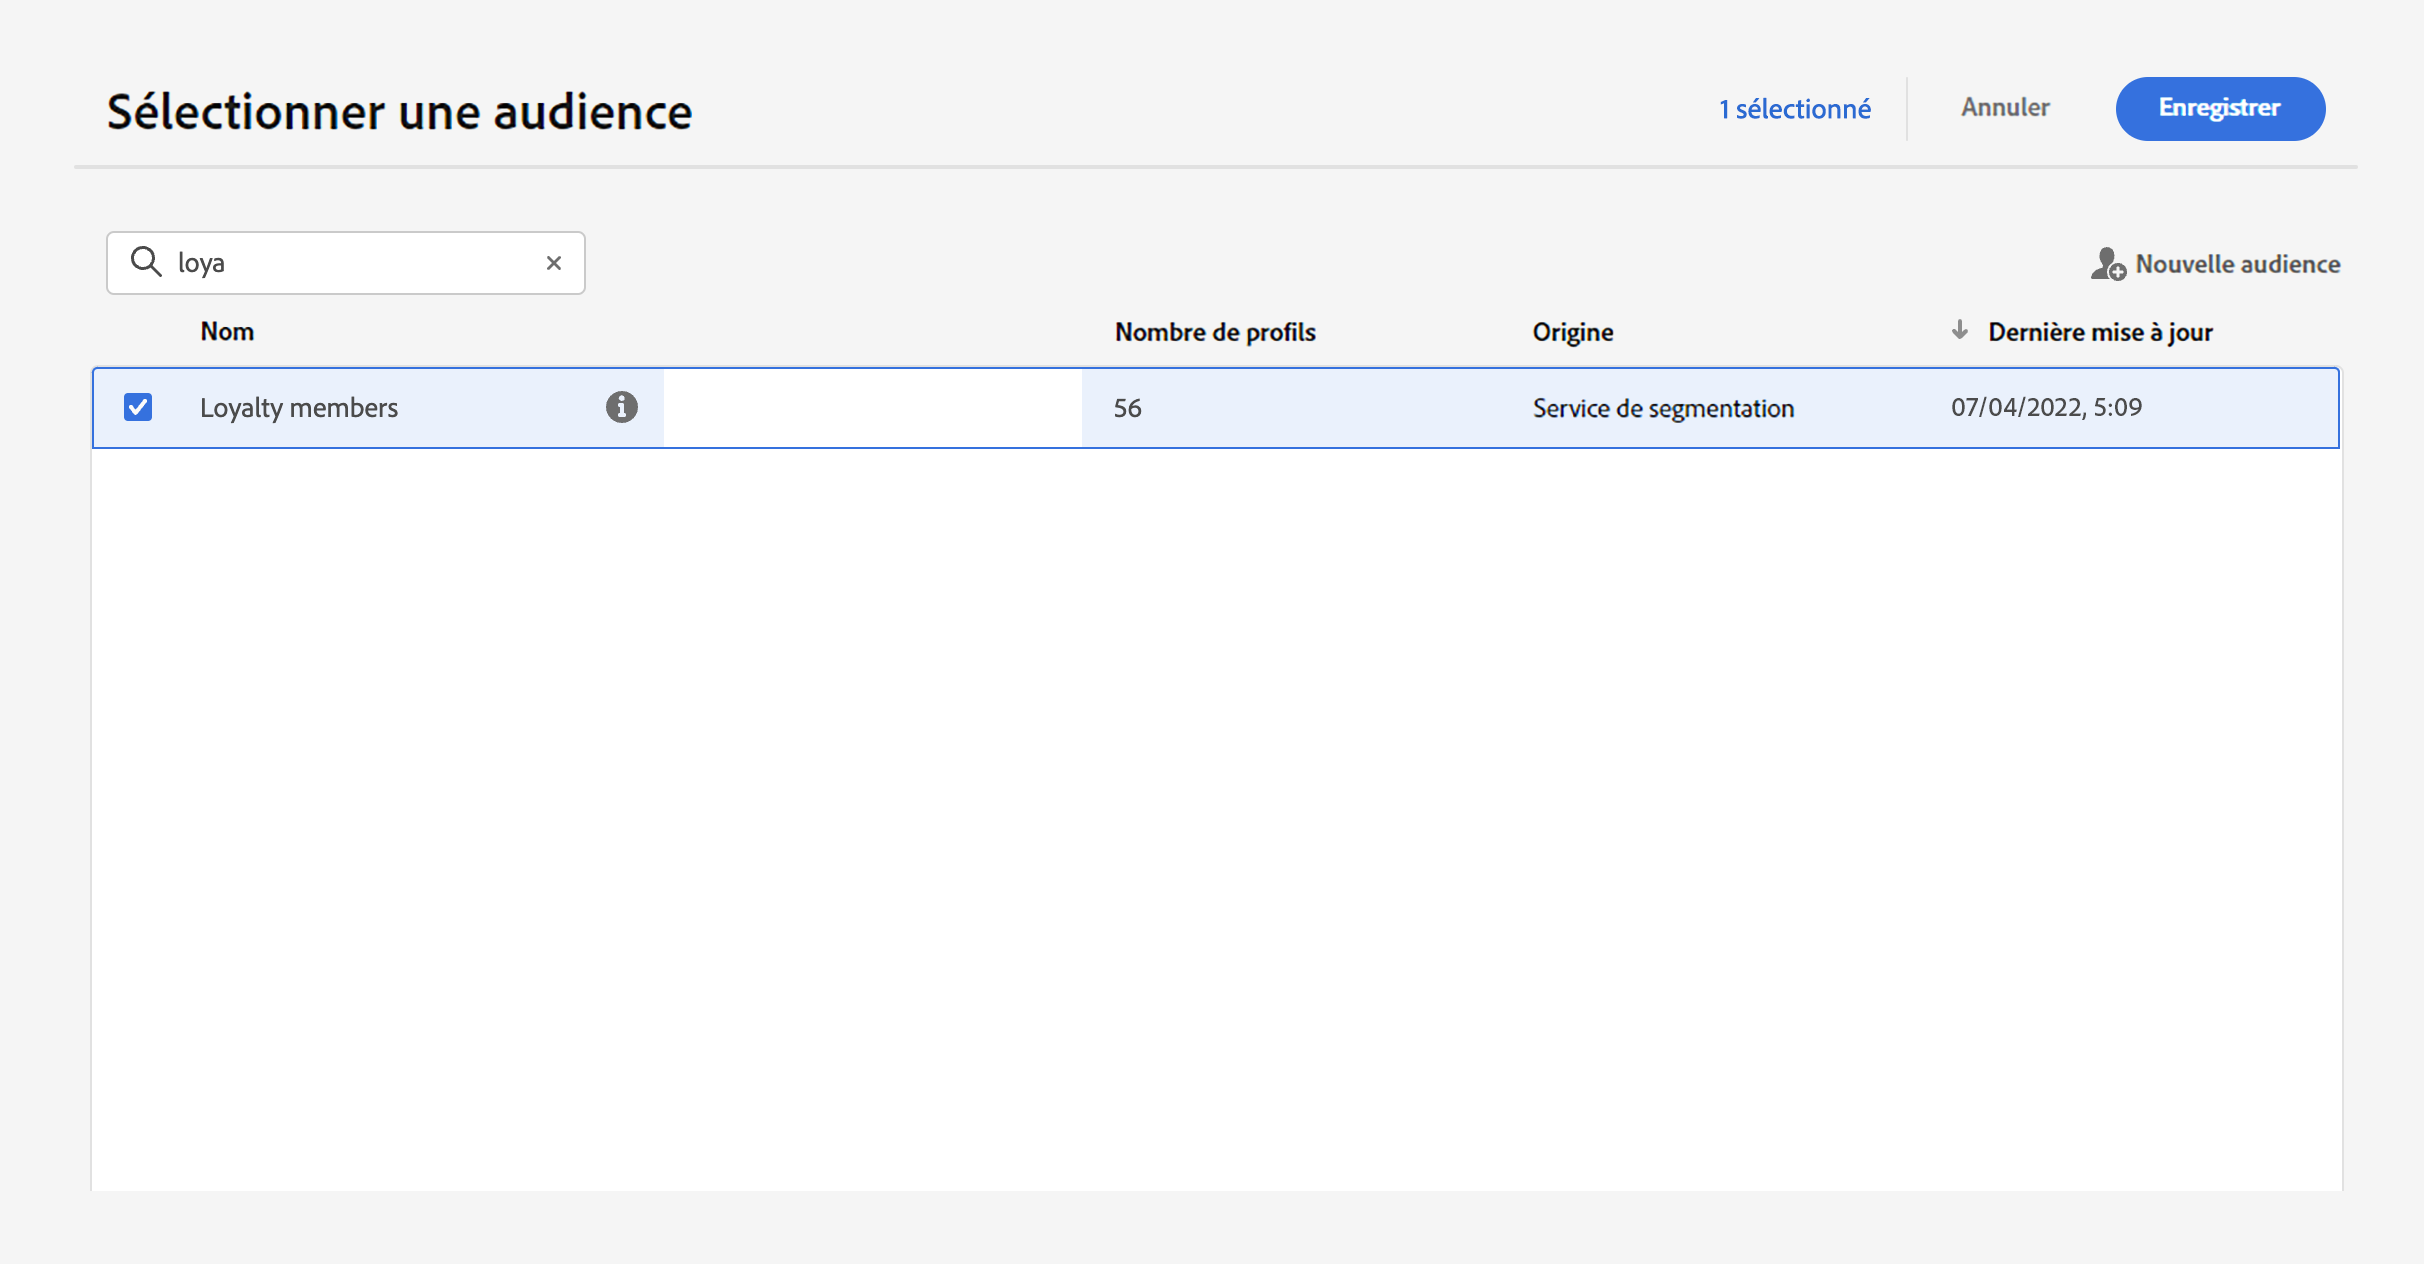This screenshot has width=2424, height=1264.
Task: Click the Service de segmentation cell
Action: [x=1662, y=408]
